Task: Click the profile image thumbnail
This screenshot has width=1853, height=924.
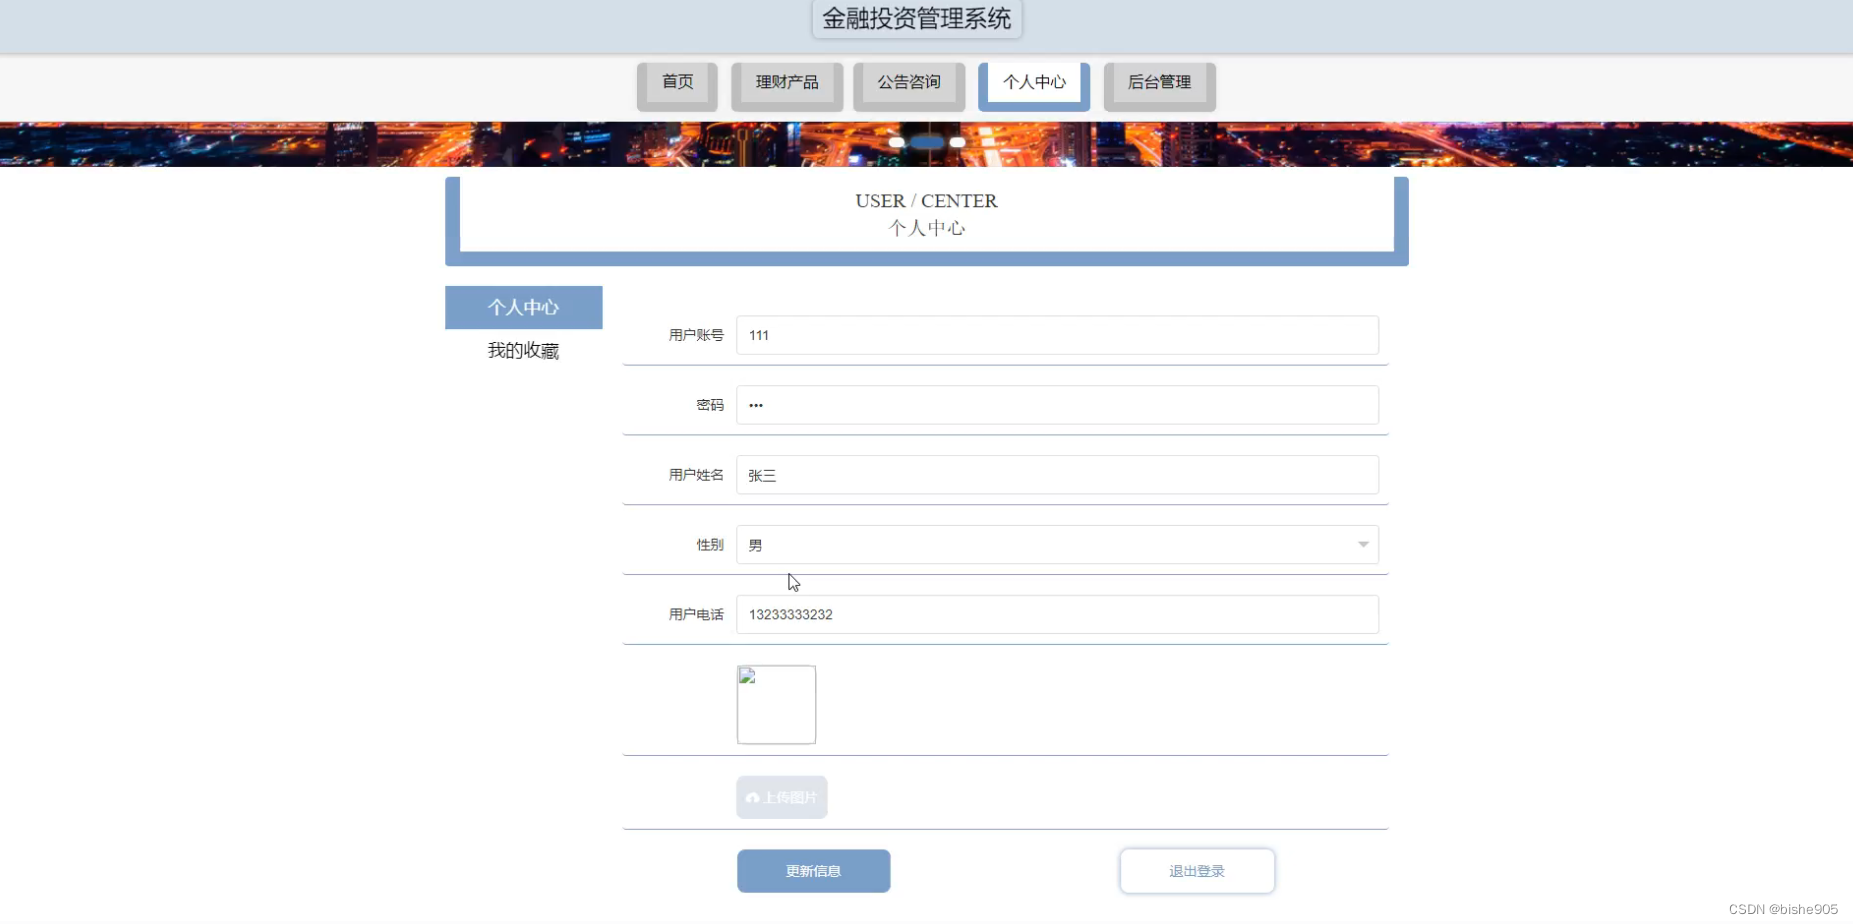Action: coord(776,704)
